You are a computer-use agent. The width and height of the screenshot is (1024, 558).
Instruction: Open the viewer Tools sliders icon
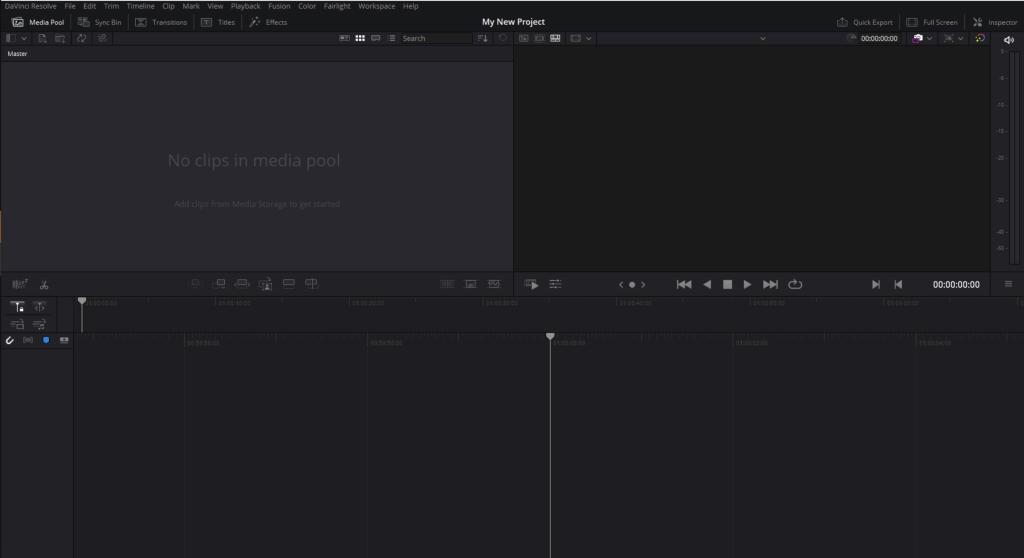[555, 284]
